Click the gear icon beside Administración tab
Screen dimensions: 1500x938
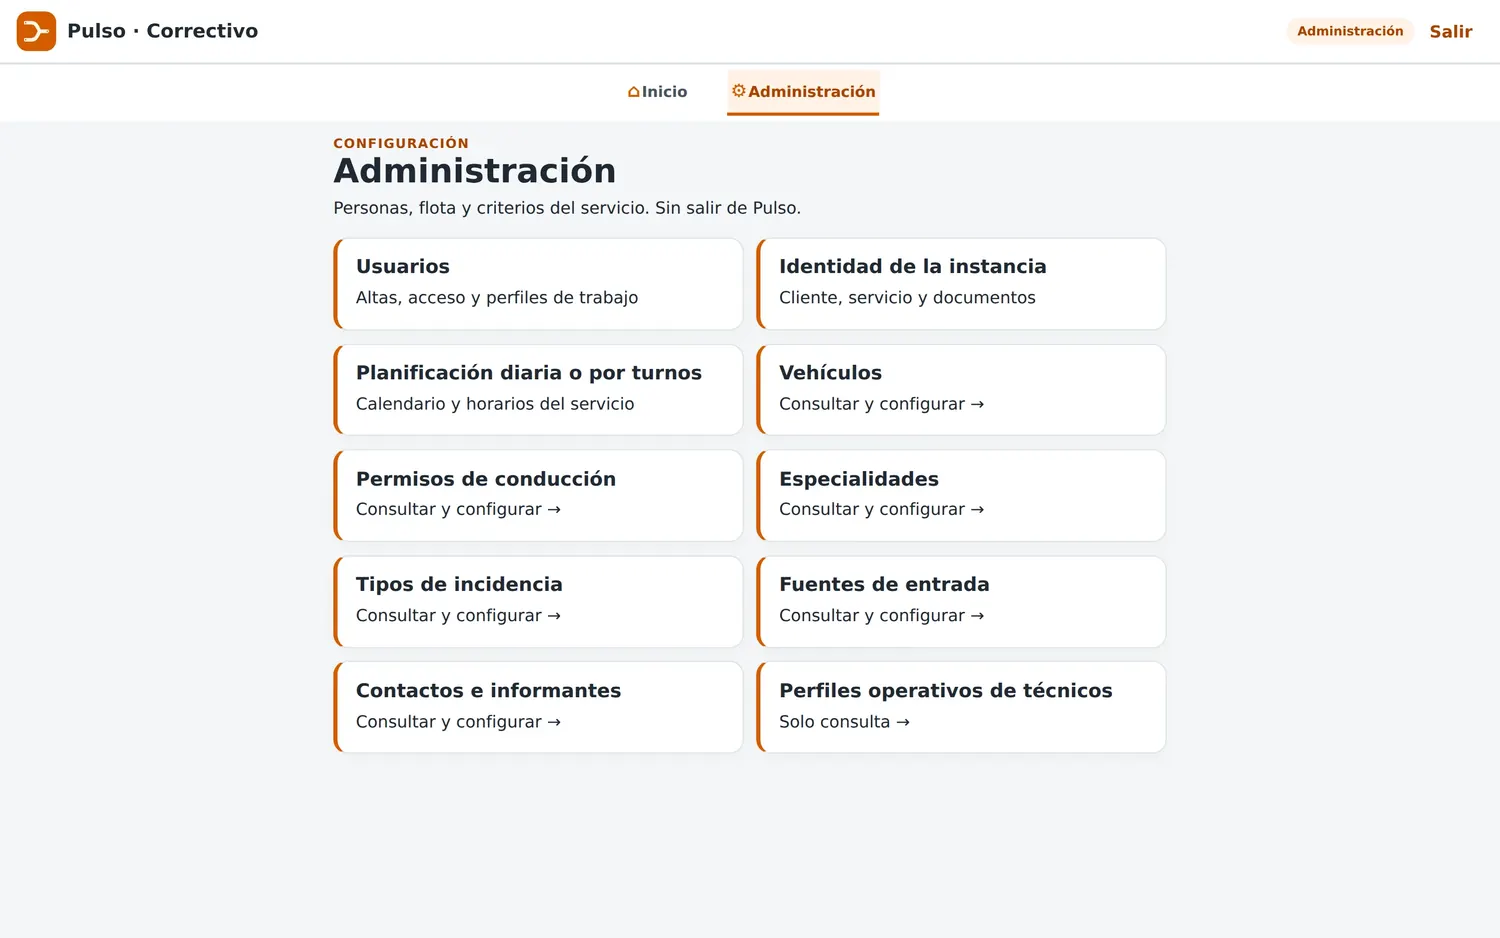(x=739, y=91)
